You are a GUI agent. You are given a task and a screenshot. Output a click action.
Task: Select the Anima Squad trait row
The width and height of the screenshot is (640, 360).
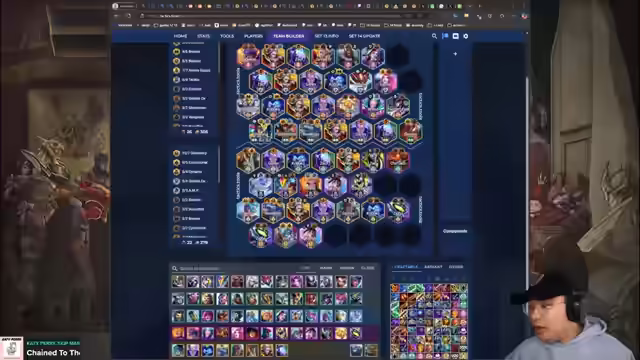(192, 70)
